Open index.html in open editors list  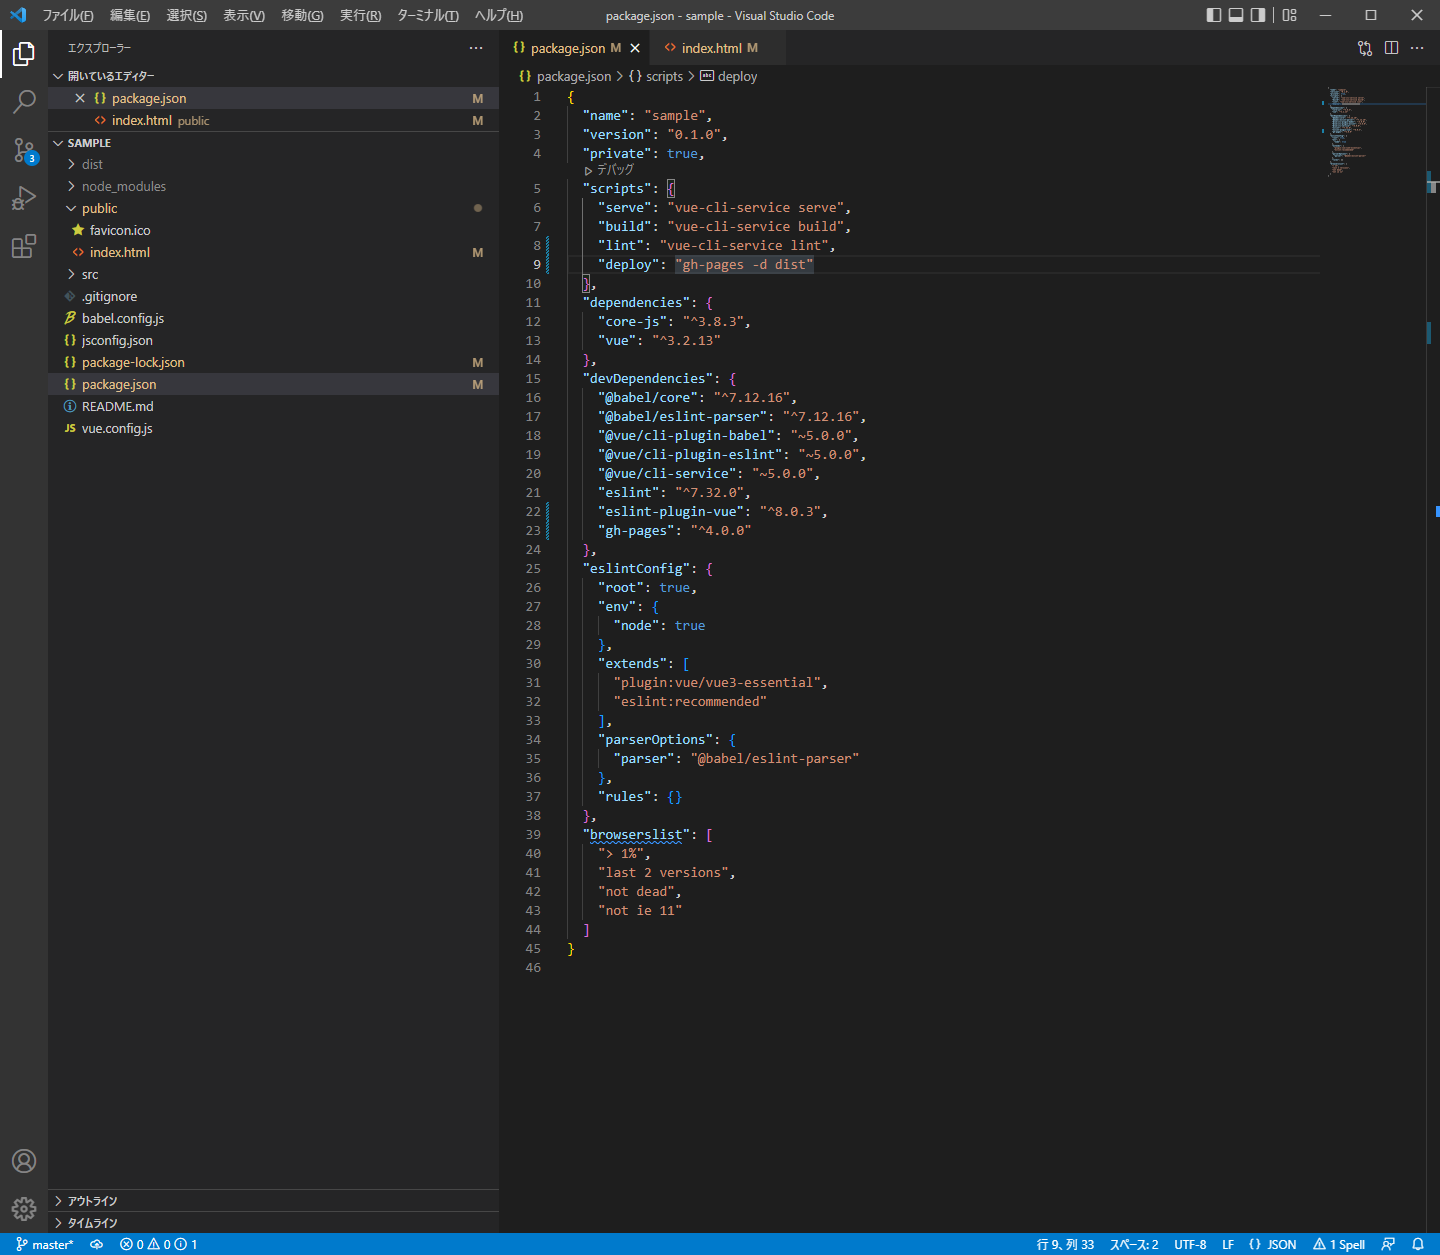(273, 120)
